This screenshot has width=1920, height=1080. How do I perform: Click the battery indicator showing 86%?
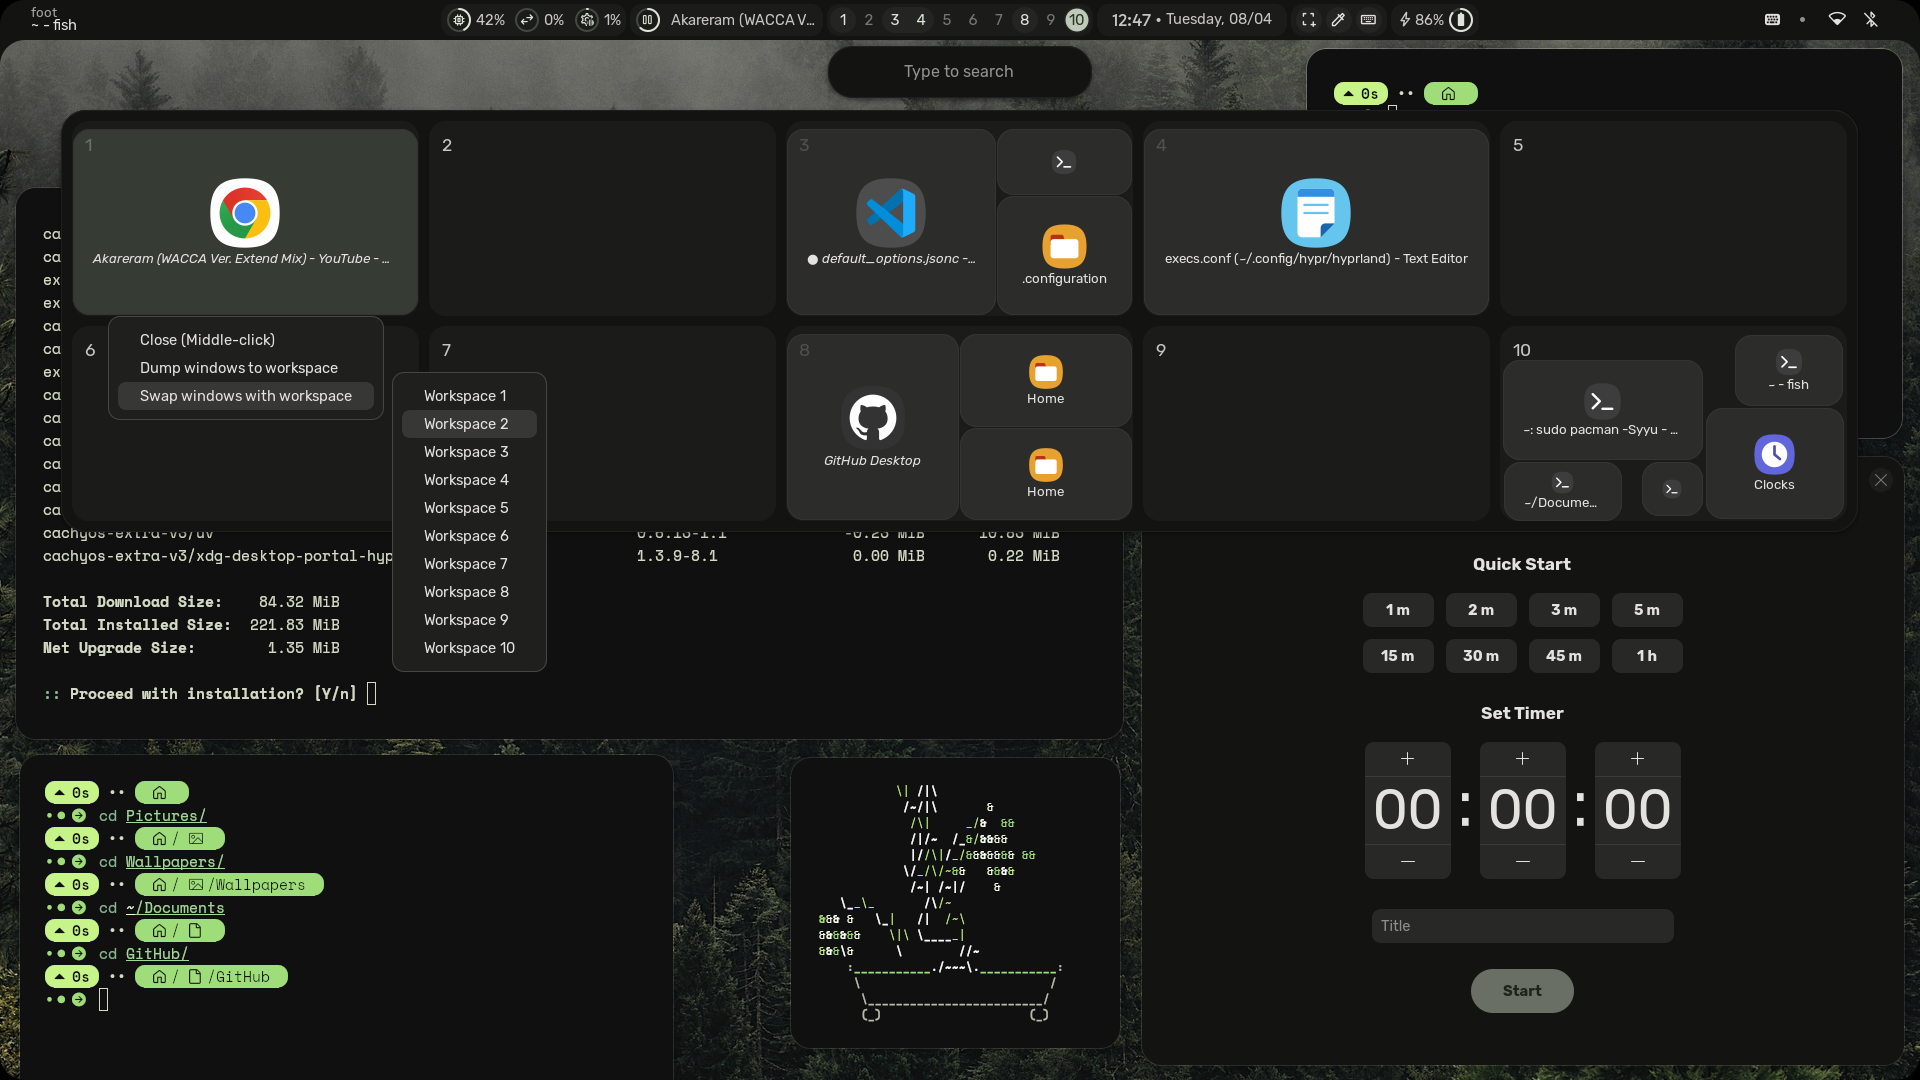(x=1435, y=19)
